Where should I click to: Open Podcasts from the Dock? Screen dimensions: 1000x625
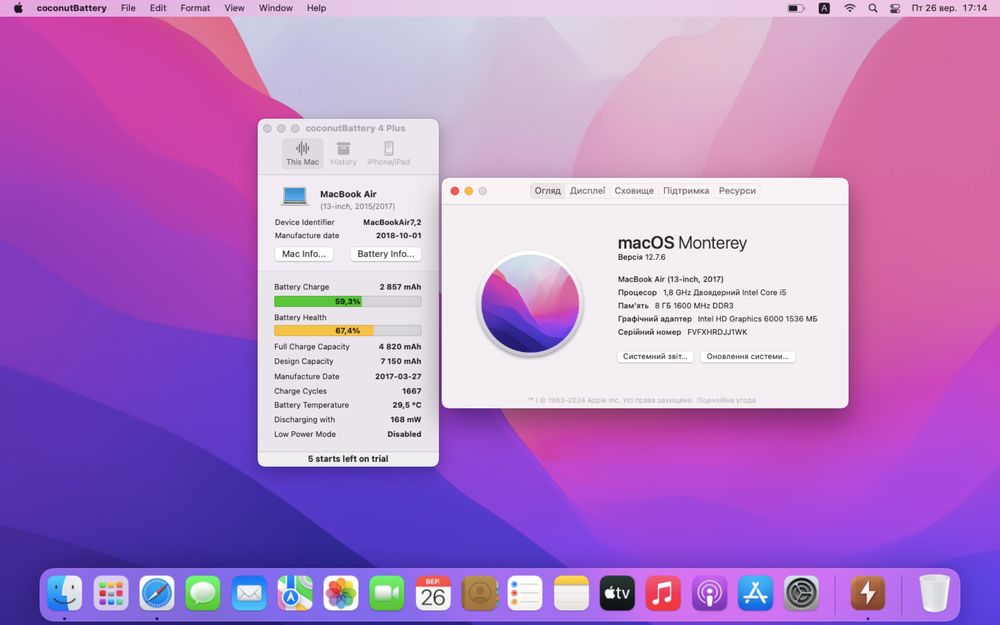(x=709, y=593)
